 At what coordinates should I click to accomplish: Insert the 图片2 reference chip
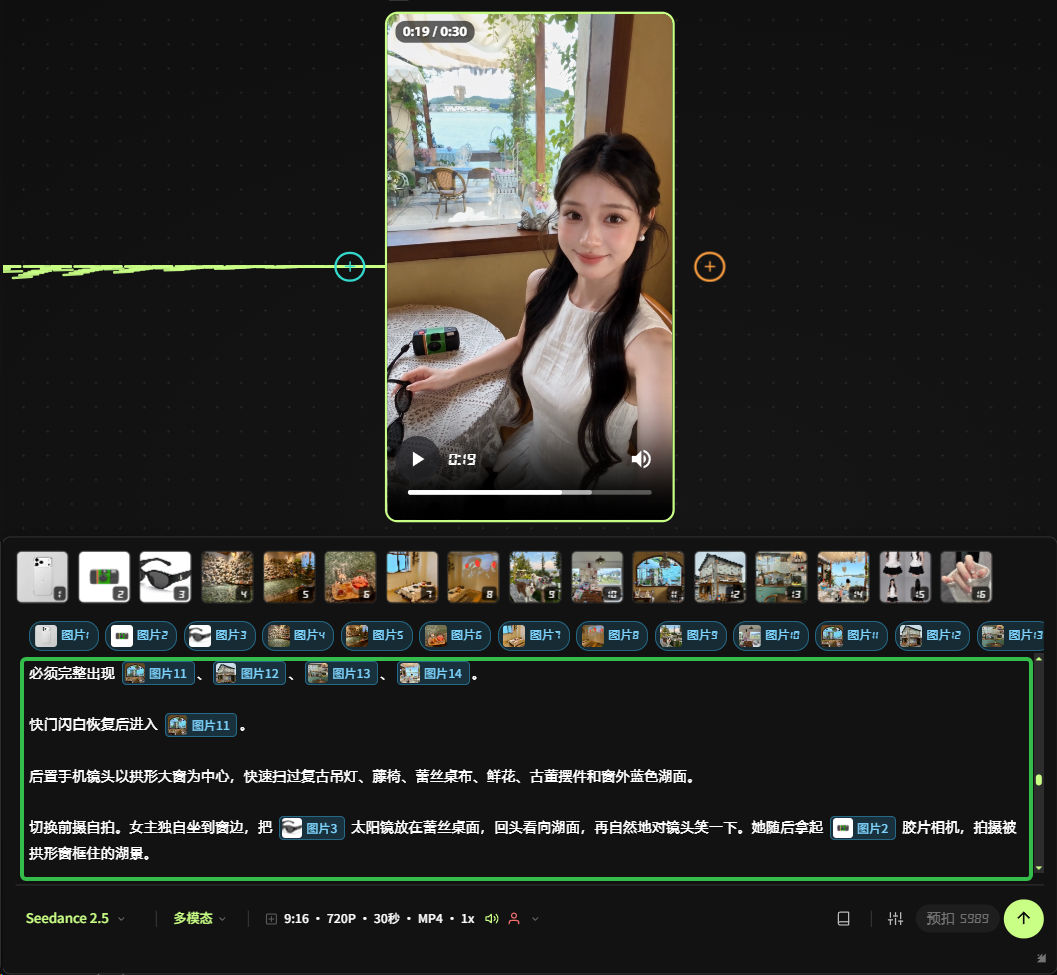point(141,635)
